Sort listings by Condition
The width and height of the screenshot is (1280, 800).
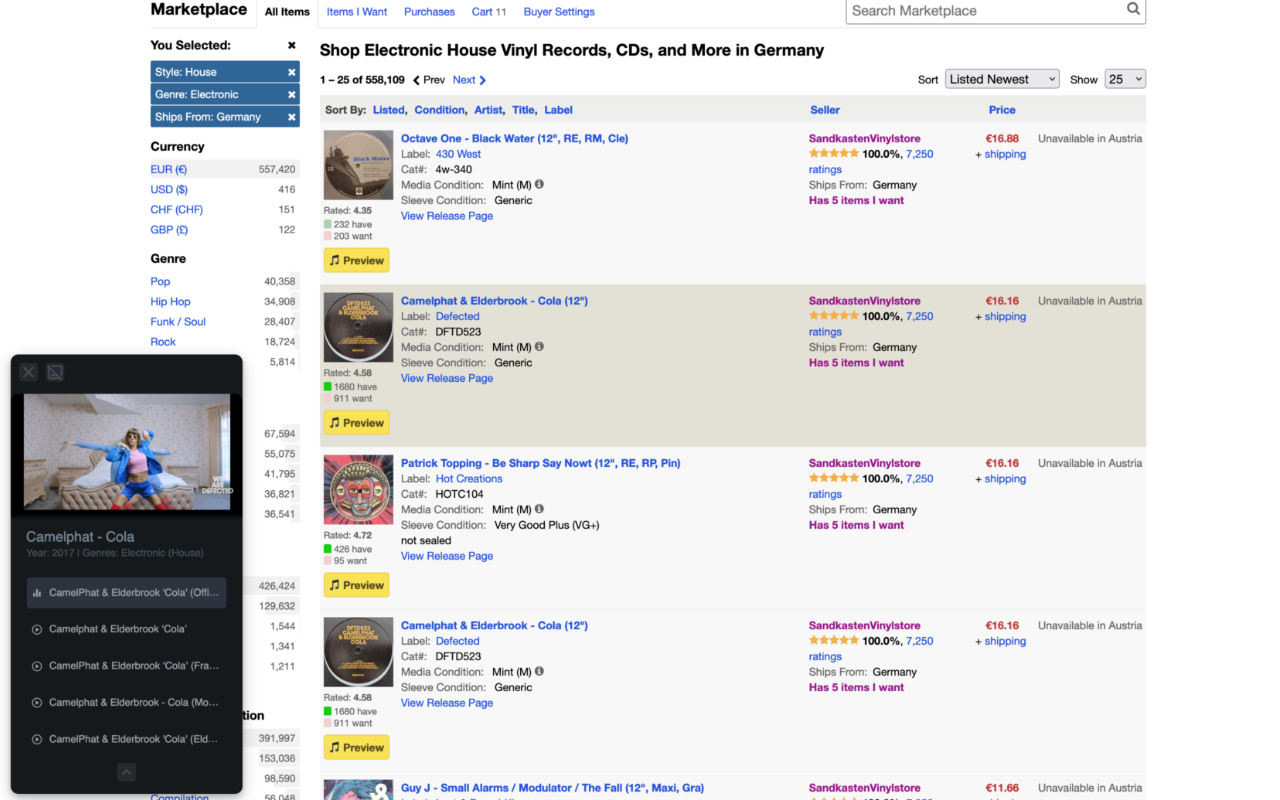tap(440, 110)
